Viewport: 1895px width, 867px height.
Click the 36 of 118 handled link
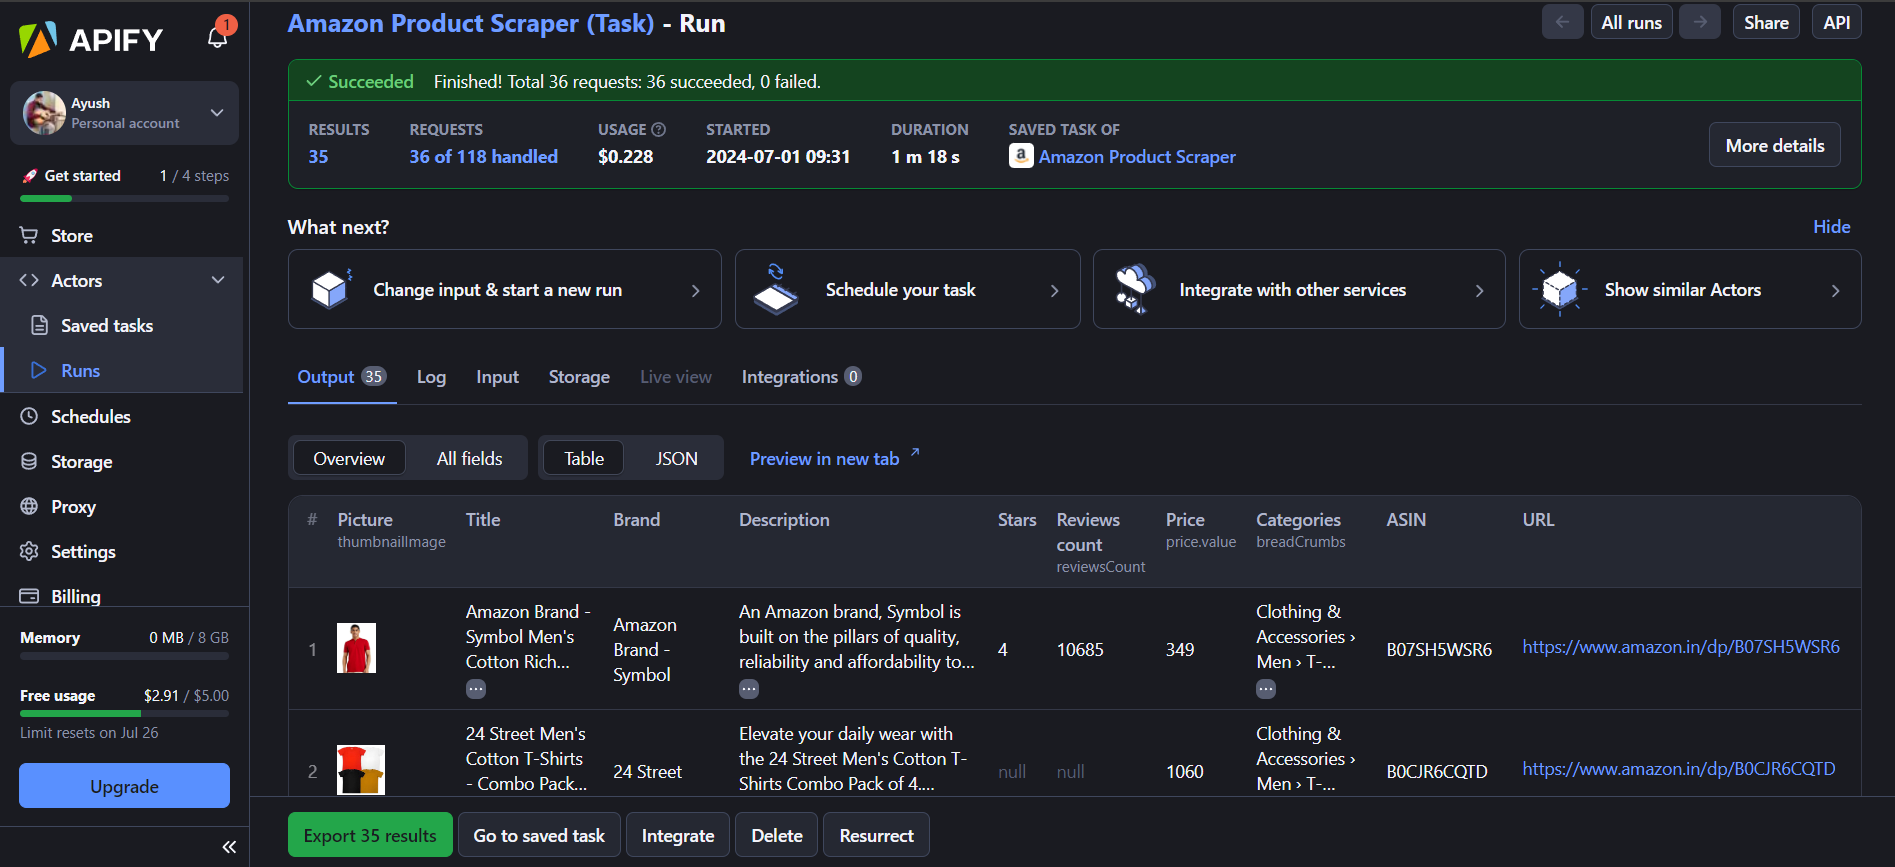tap(483, 157)
